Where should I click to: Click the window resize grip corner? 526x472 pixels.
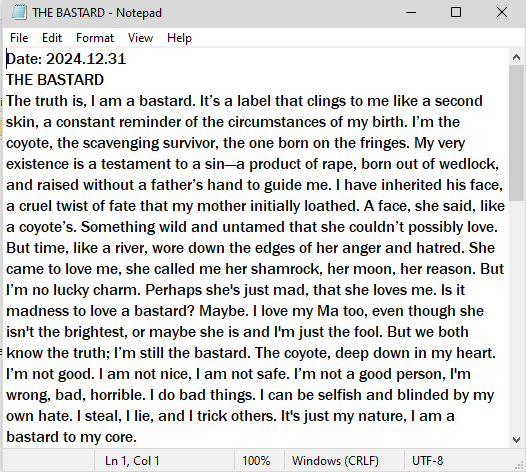click(519, 465)
